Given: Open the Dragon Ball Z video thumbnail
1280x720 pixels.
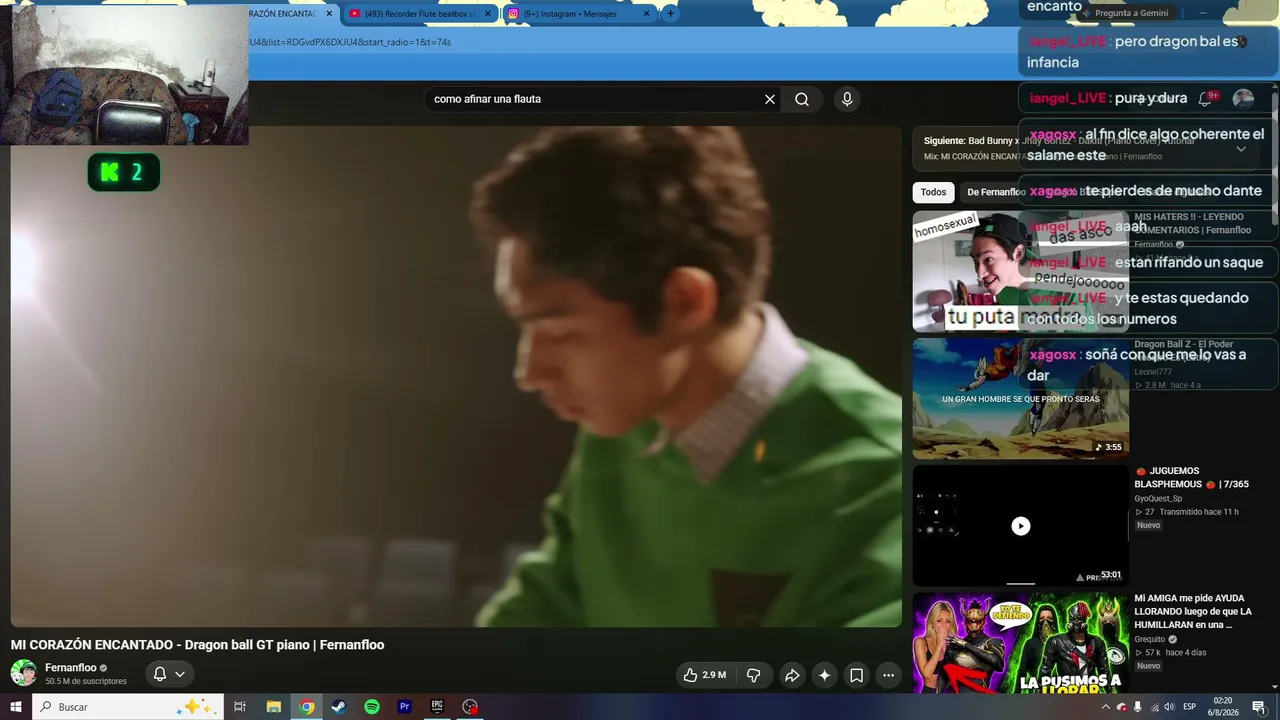Looking at the screenshot, I should [1020, 398].
